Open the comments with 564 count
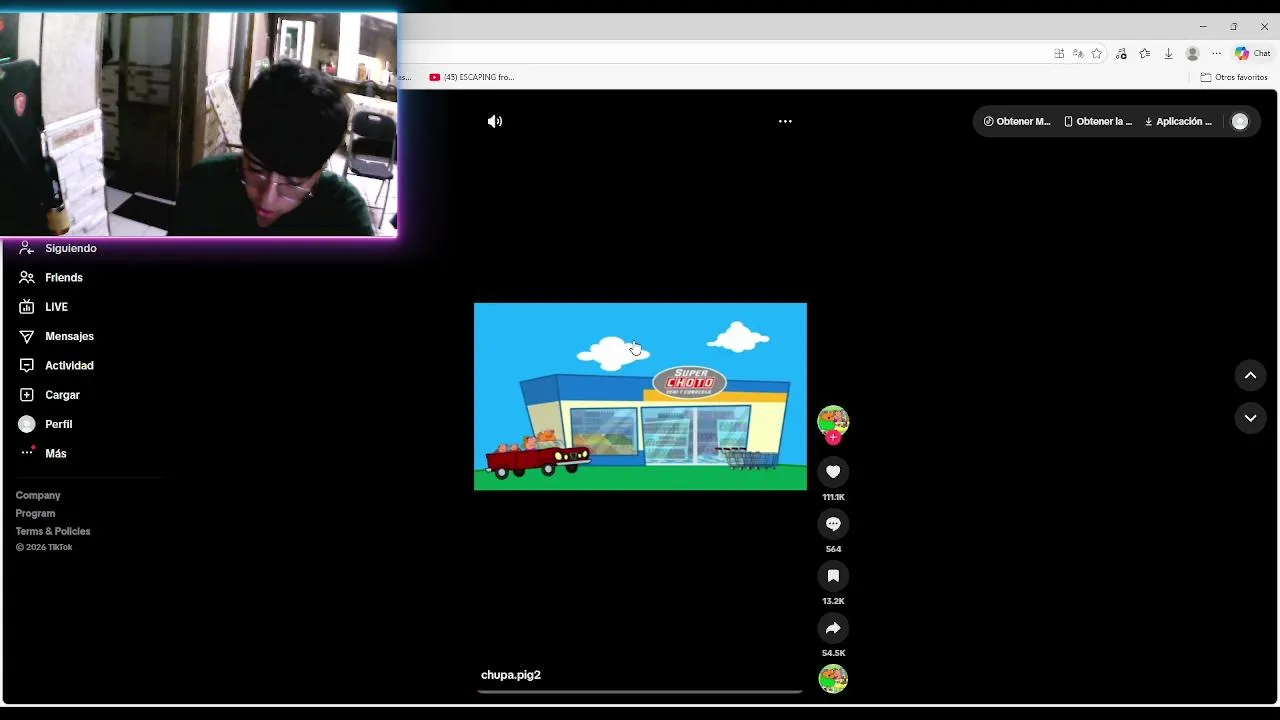Viewport: 1280px width, 720px height. [833, 523]
